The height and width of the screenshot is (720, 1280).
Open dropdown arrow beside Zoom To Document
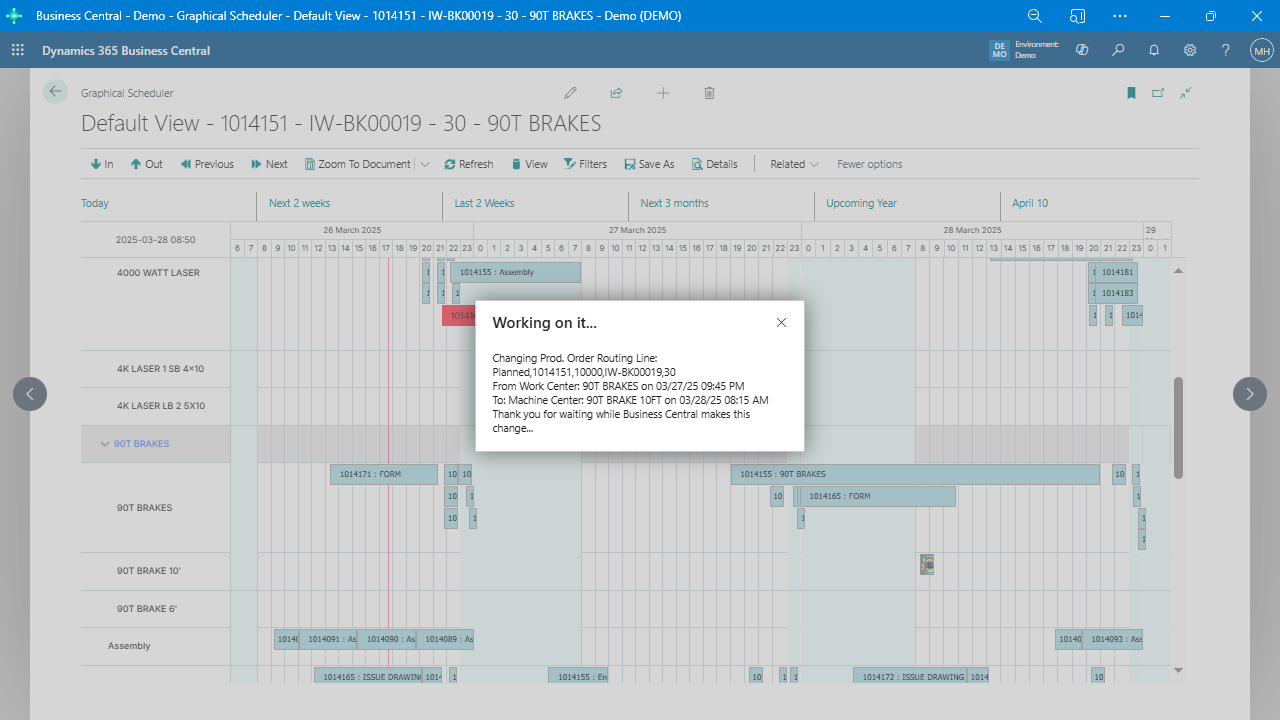(x=425, y=164)
